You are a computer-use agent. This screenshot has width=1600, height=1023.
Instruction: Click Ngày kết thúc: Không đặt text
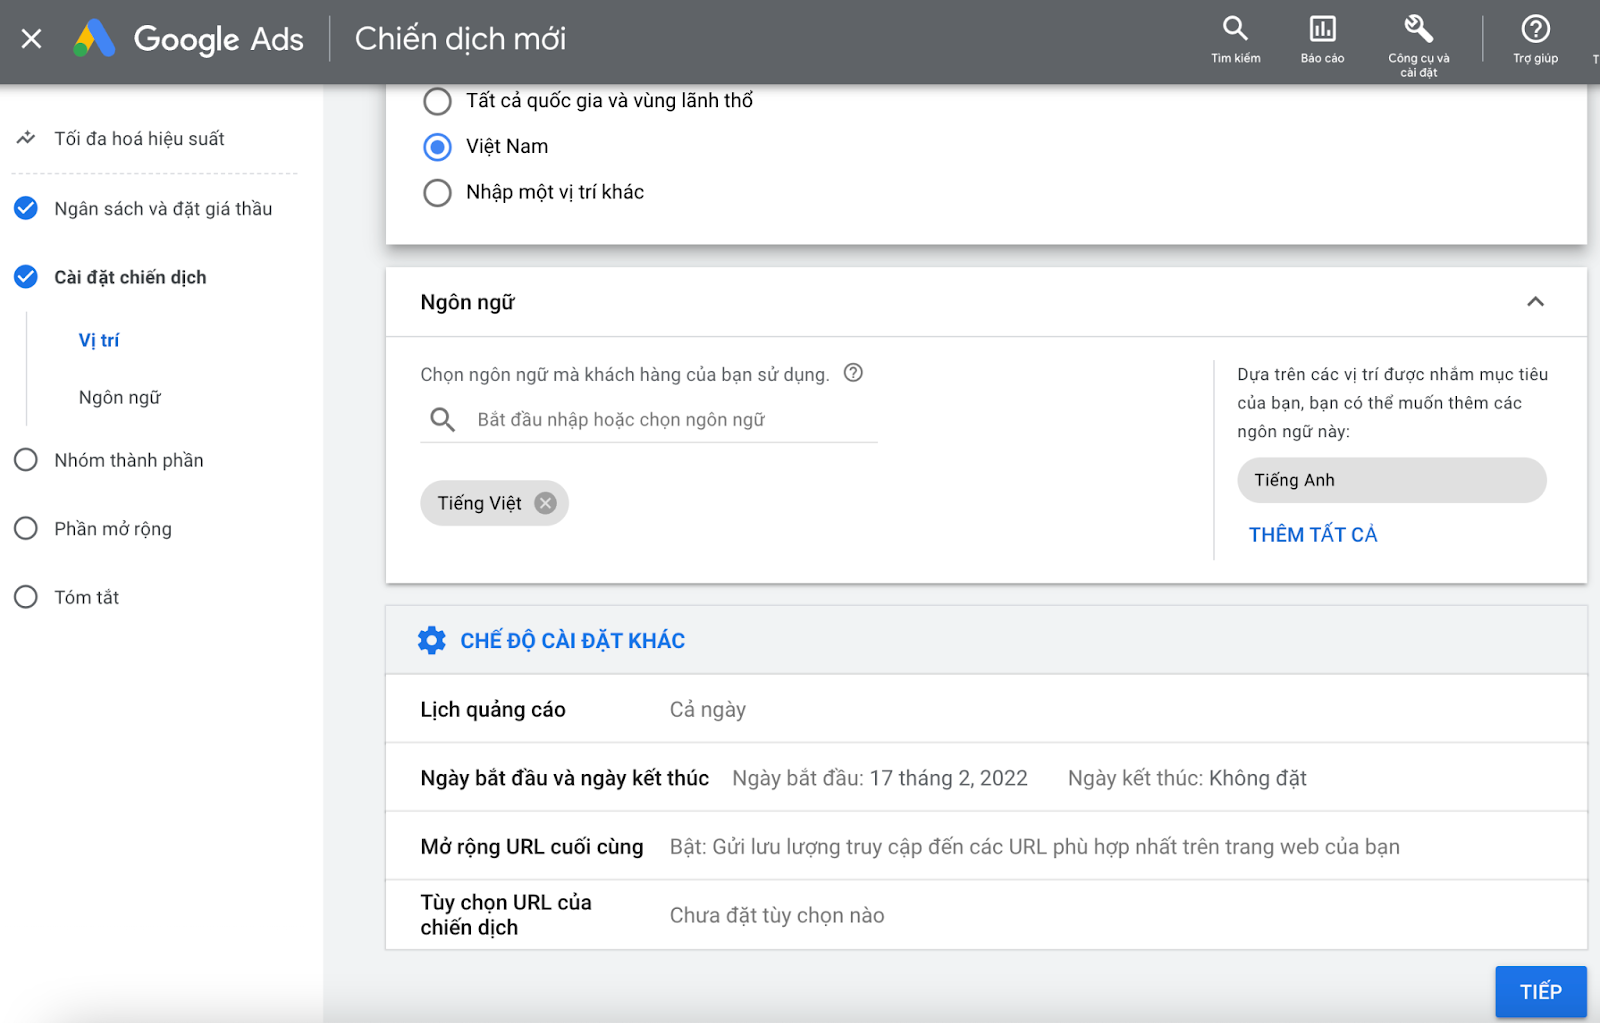click(x=1187, y=778)
